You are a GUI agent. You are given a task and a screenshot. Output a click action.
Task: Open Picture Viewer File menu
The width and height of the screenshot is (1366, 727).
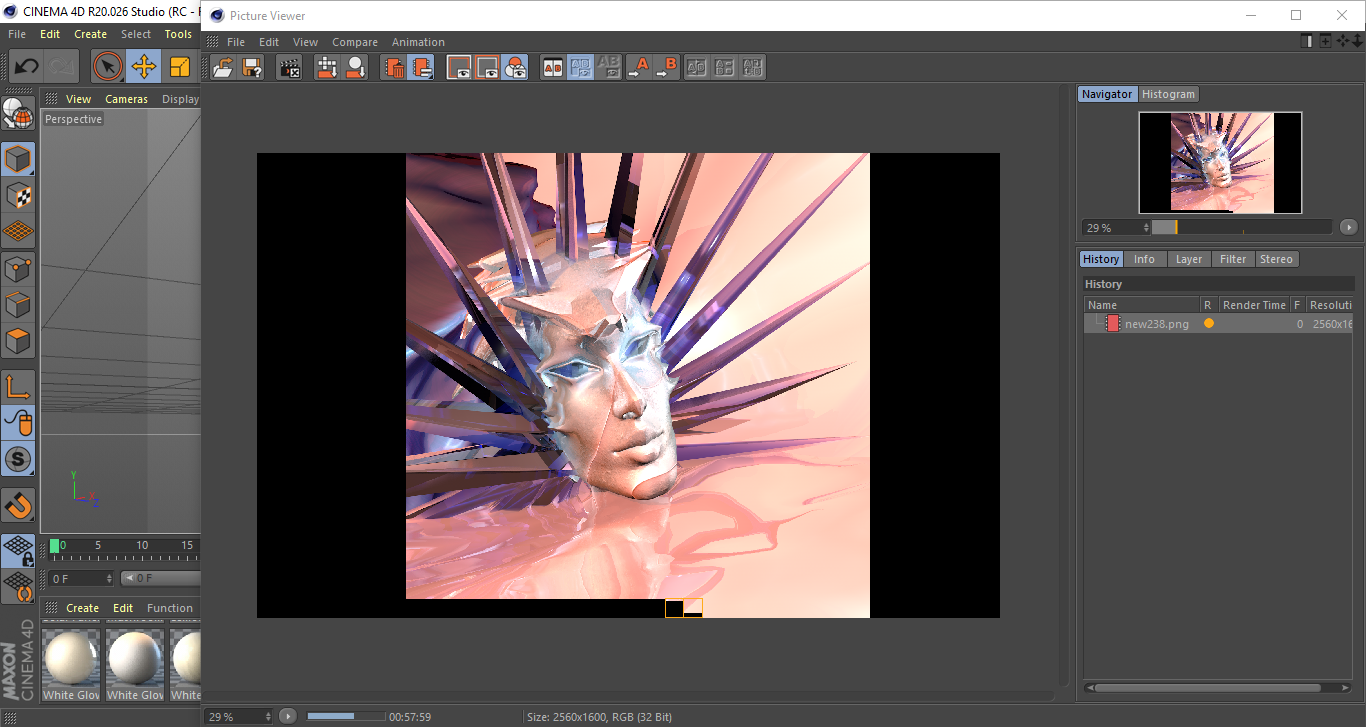pos(236,42)
